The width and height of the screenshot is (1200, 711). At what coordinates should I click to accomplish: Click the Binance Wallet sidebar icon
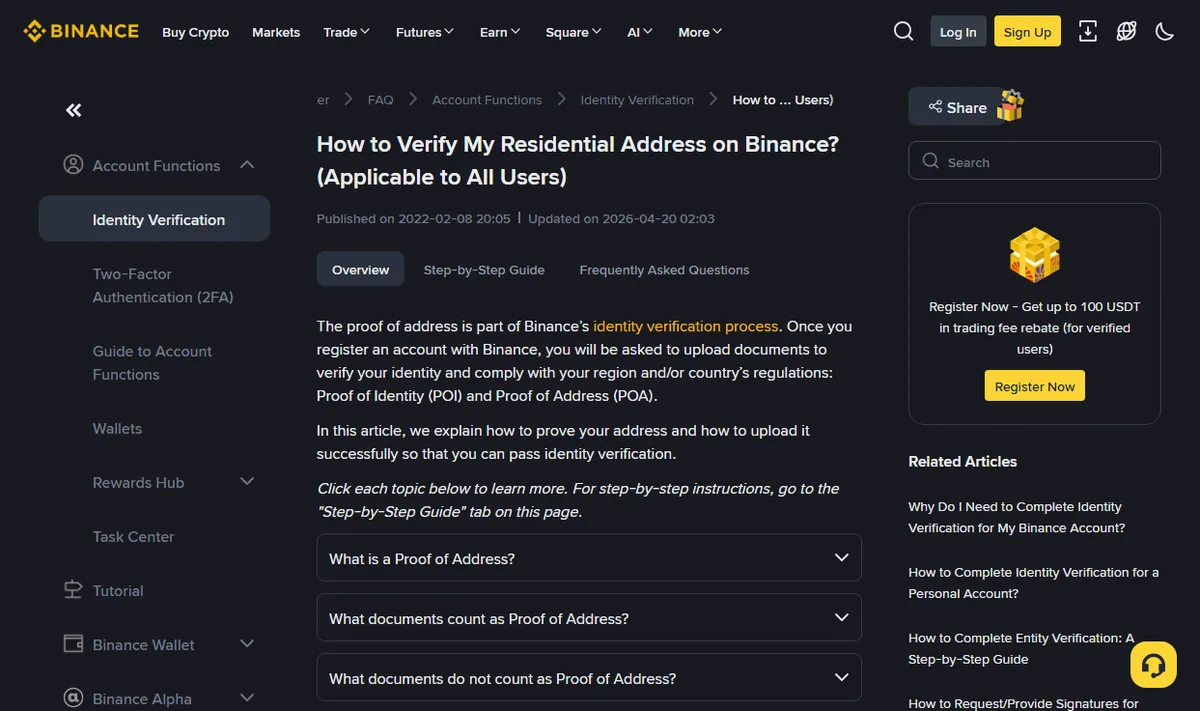click(x=73, y=644)
